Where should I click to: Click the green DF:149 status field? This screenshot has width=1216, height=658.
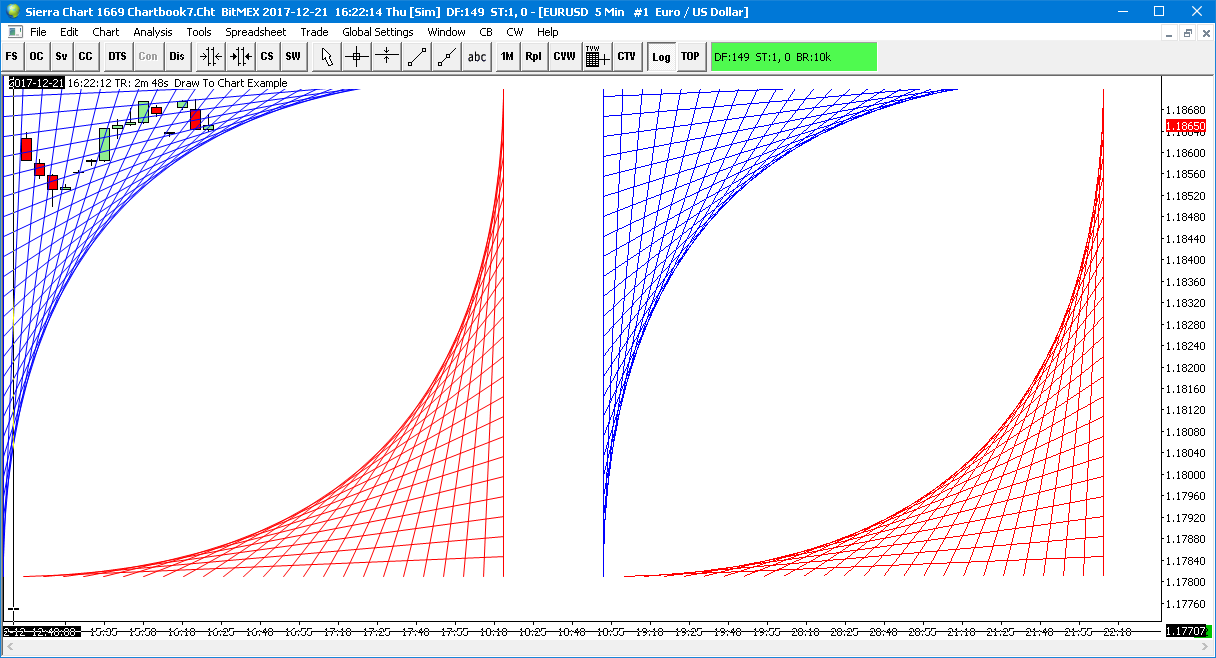coord(794,57)
